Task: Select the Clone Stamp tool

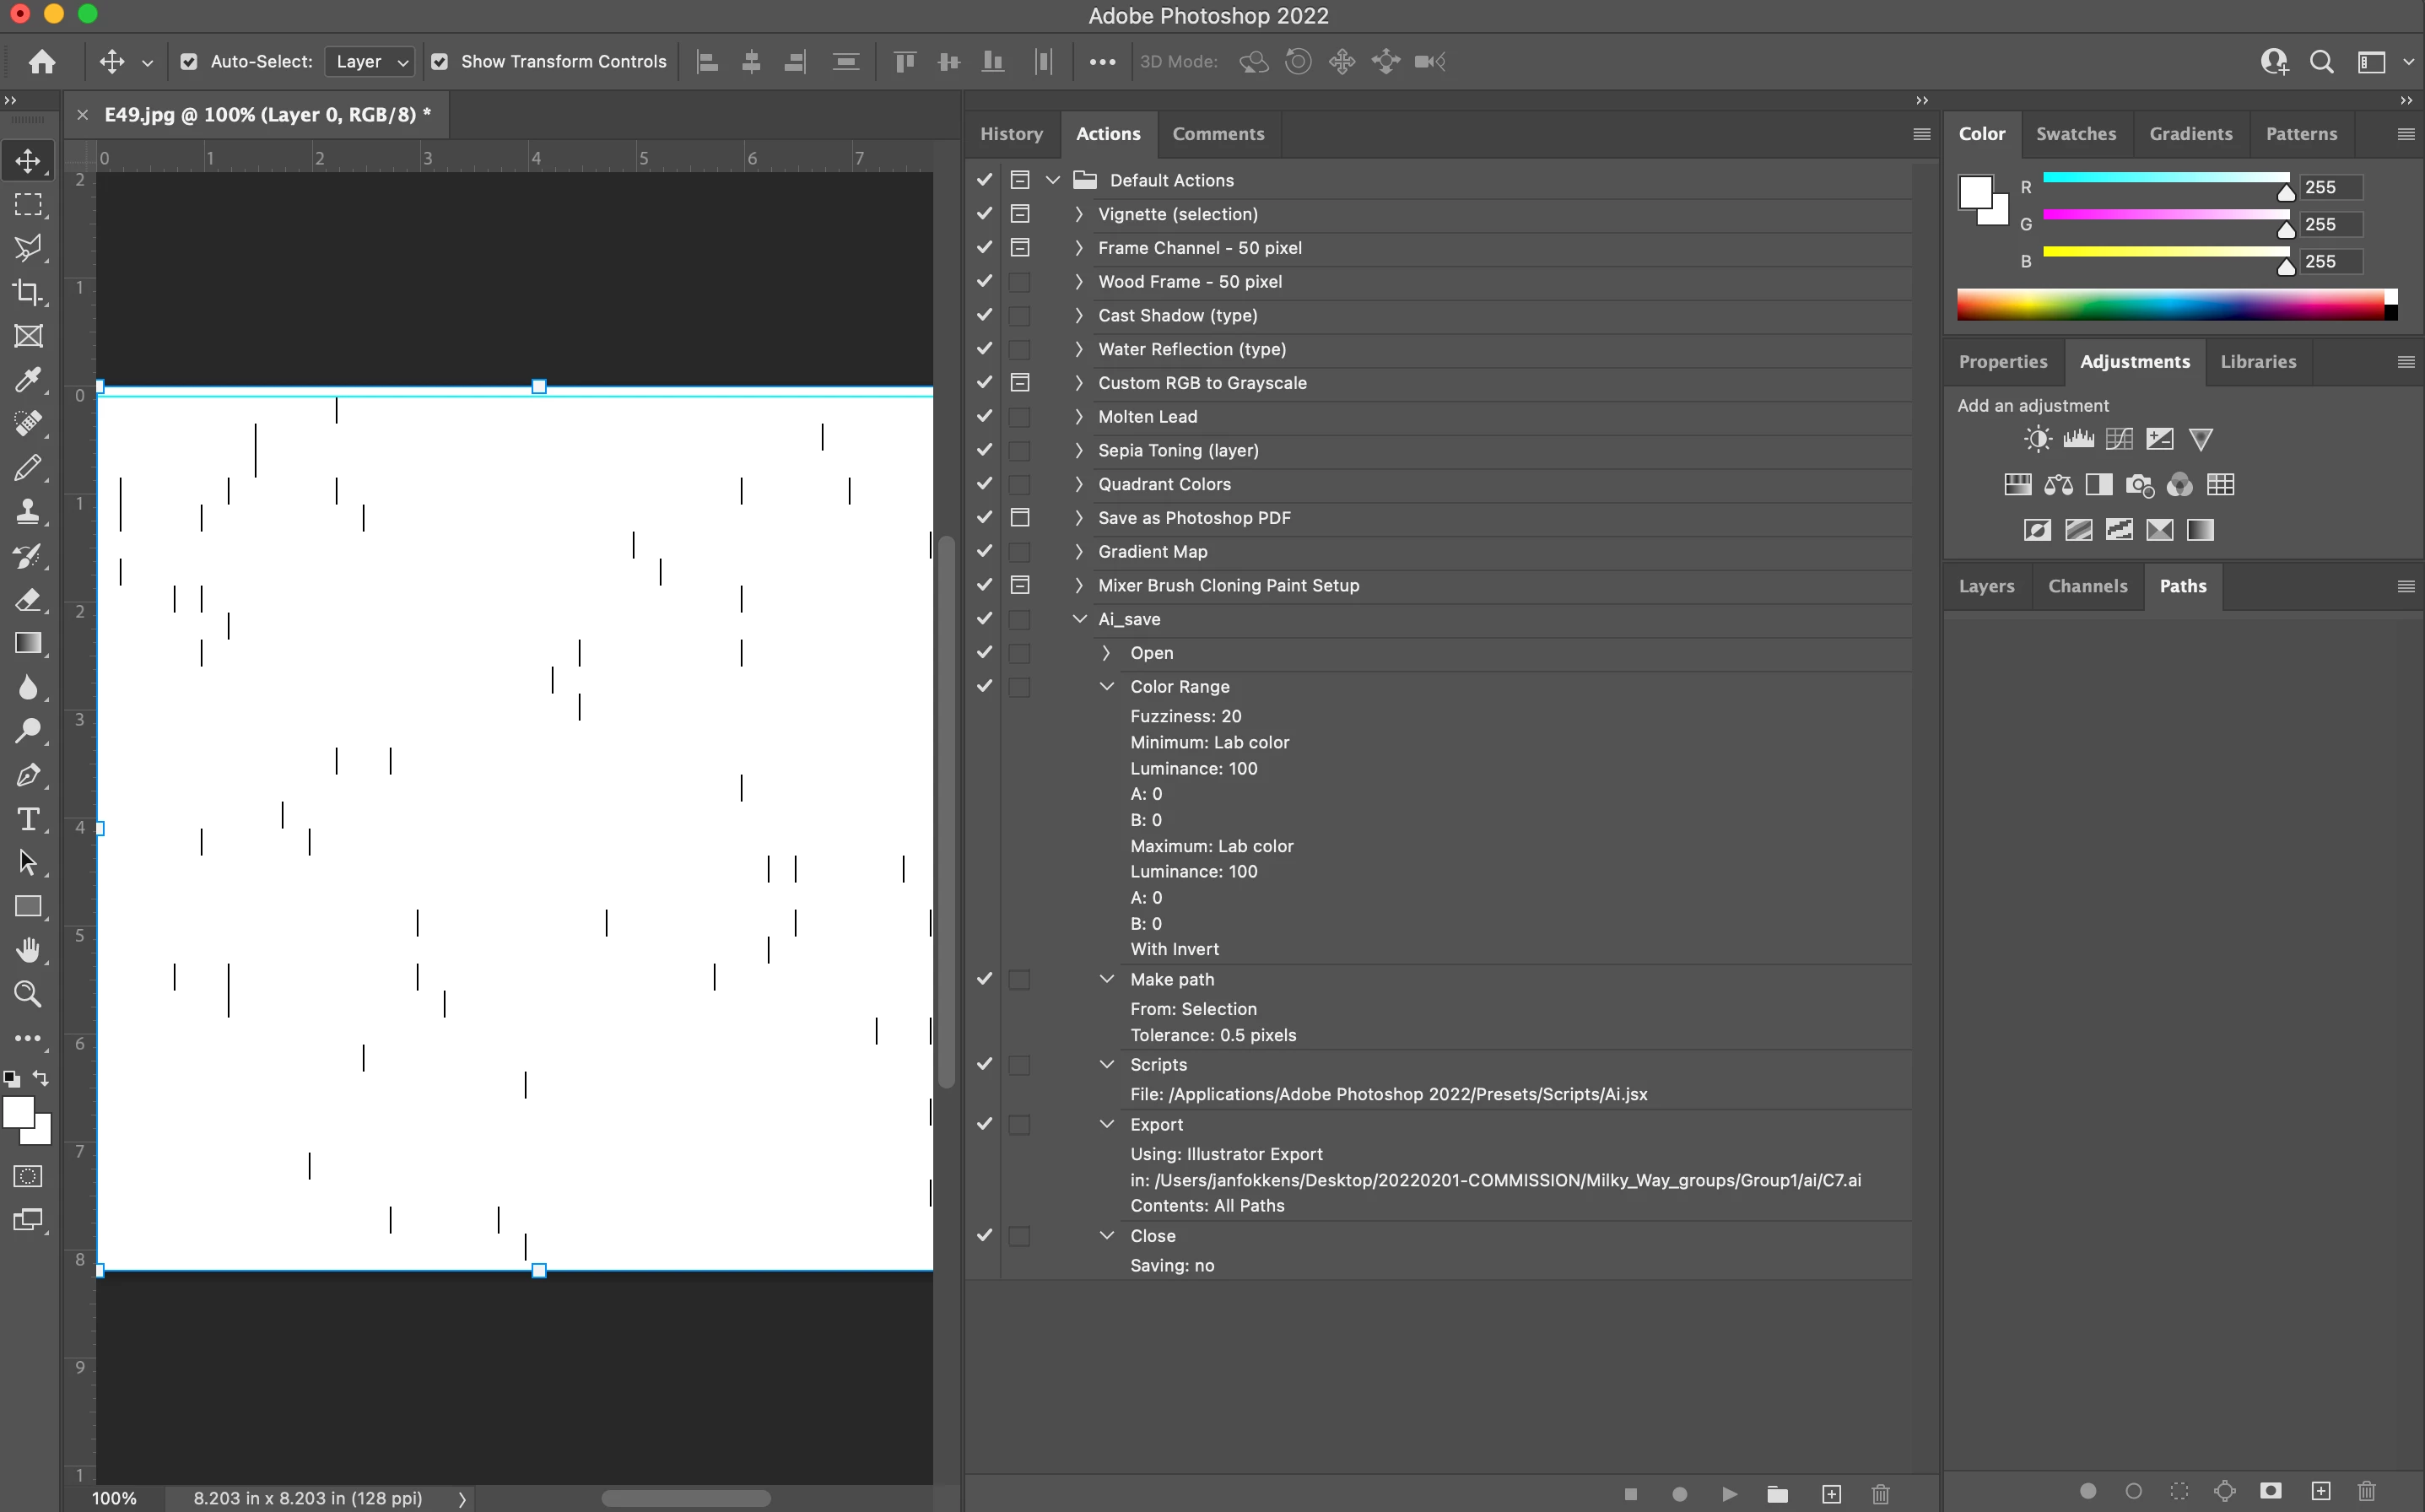Action: coord(28,511)
